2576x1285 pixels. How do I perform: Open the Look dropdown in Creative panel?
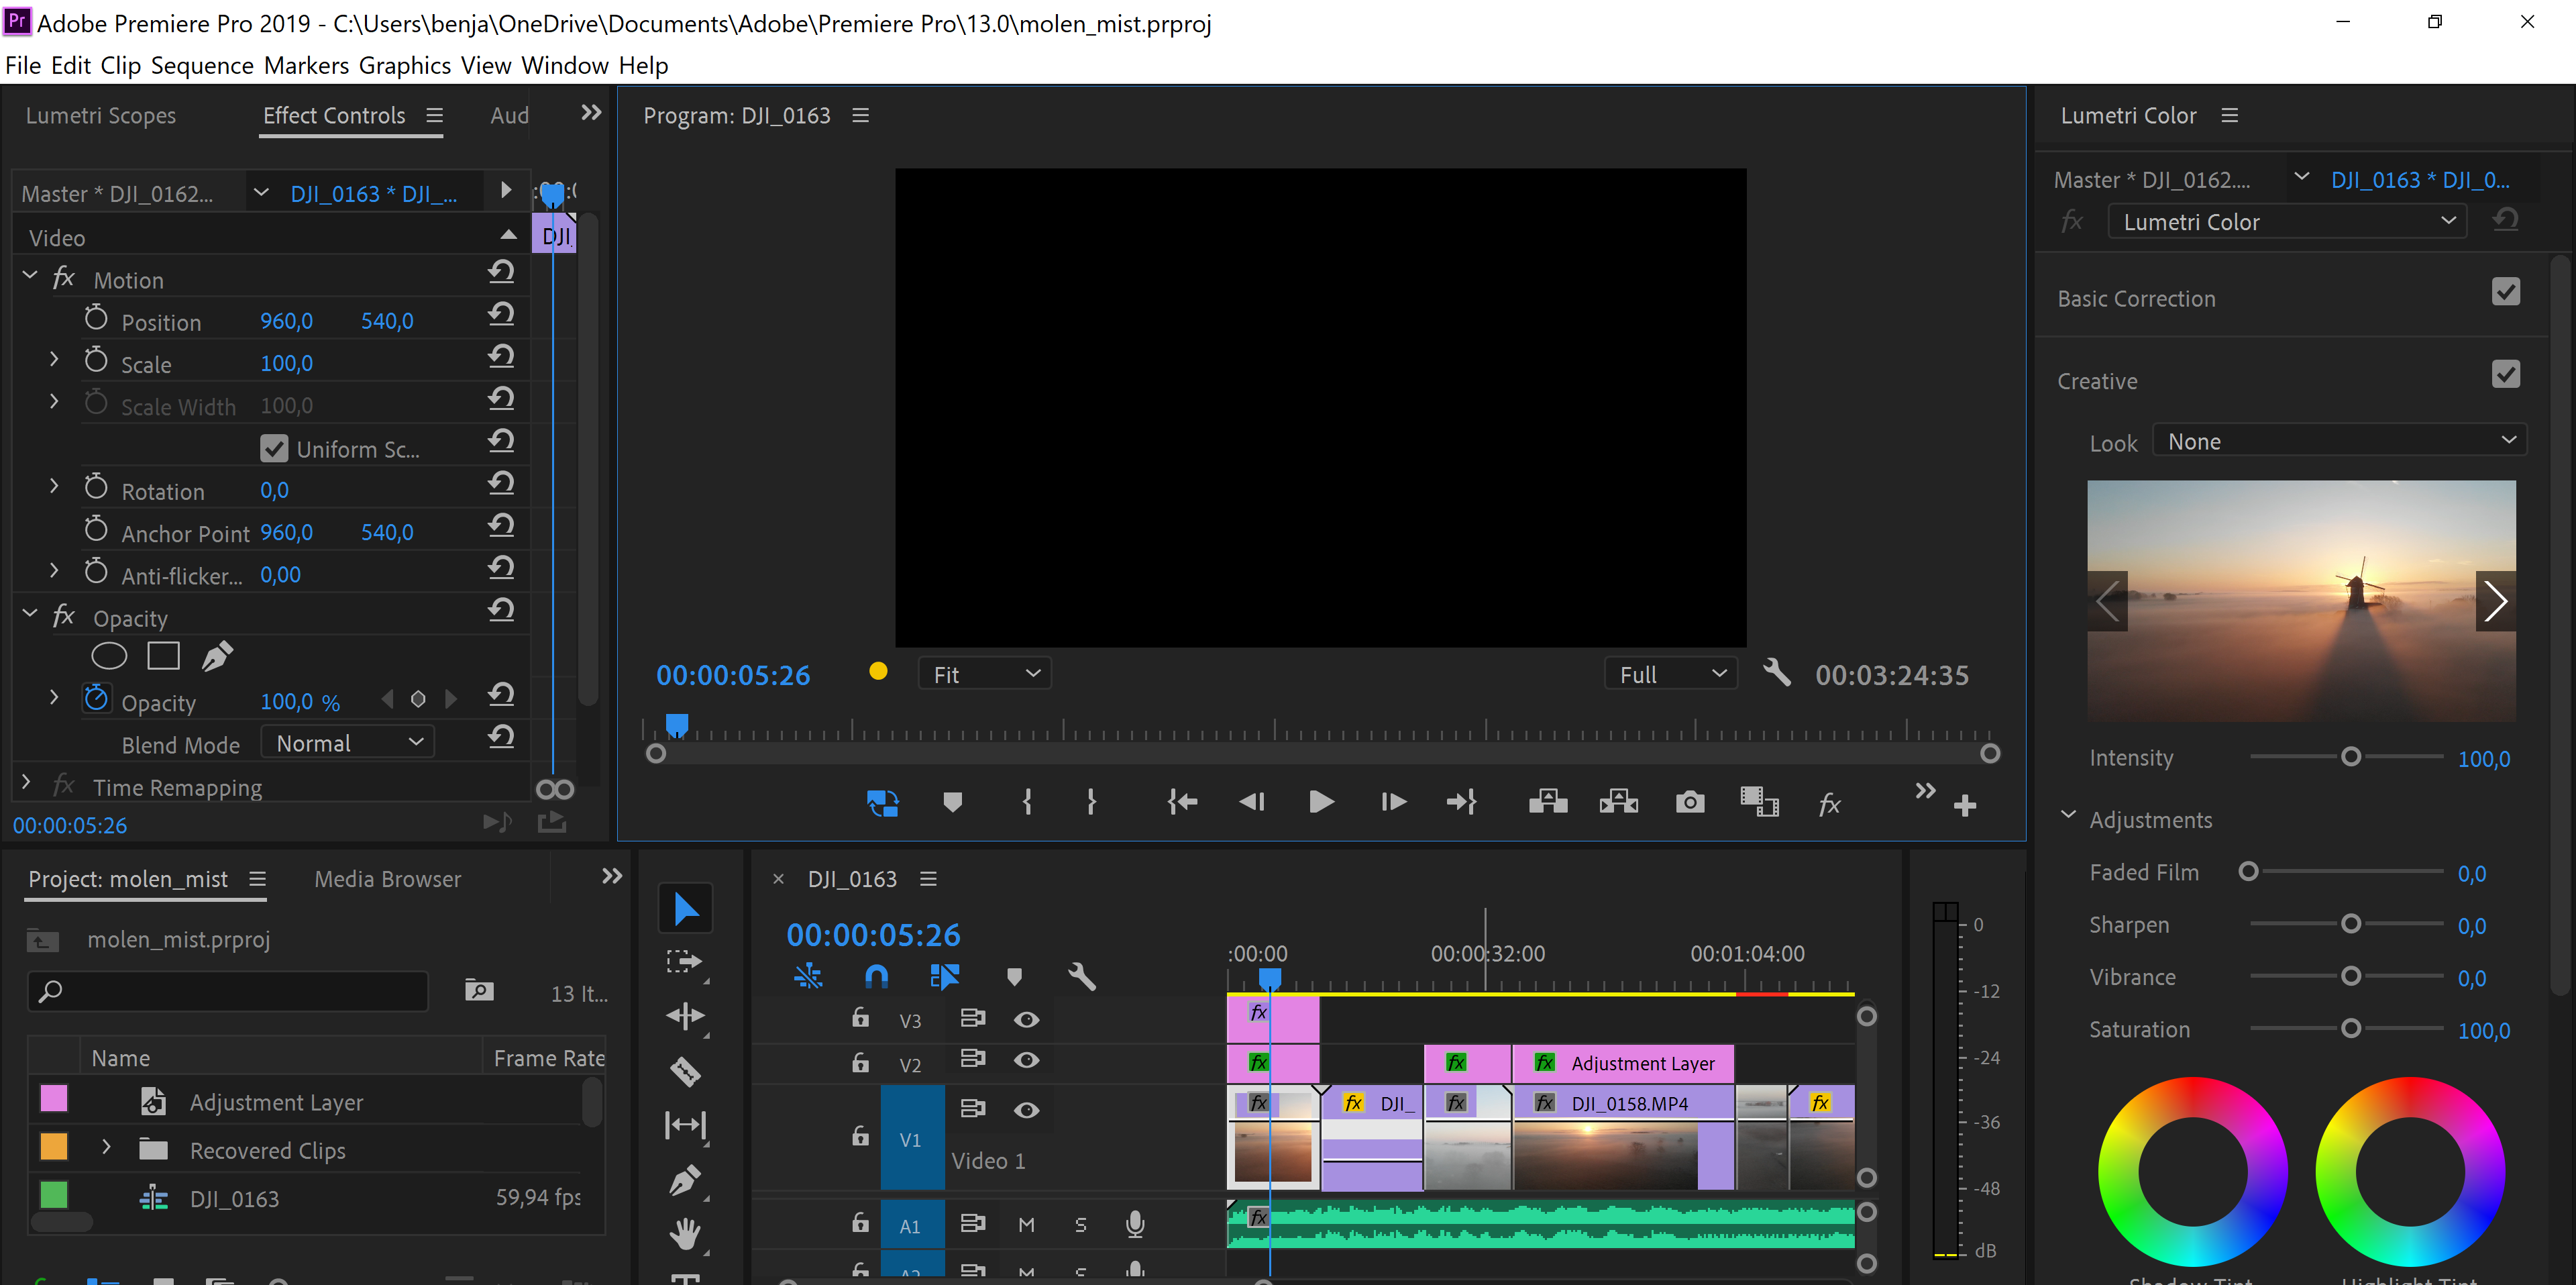click(x=2333, y=440)
